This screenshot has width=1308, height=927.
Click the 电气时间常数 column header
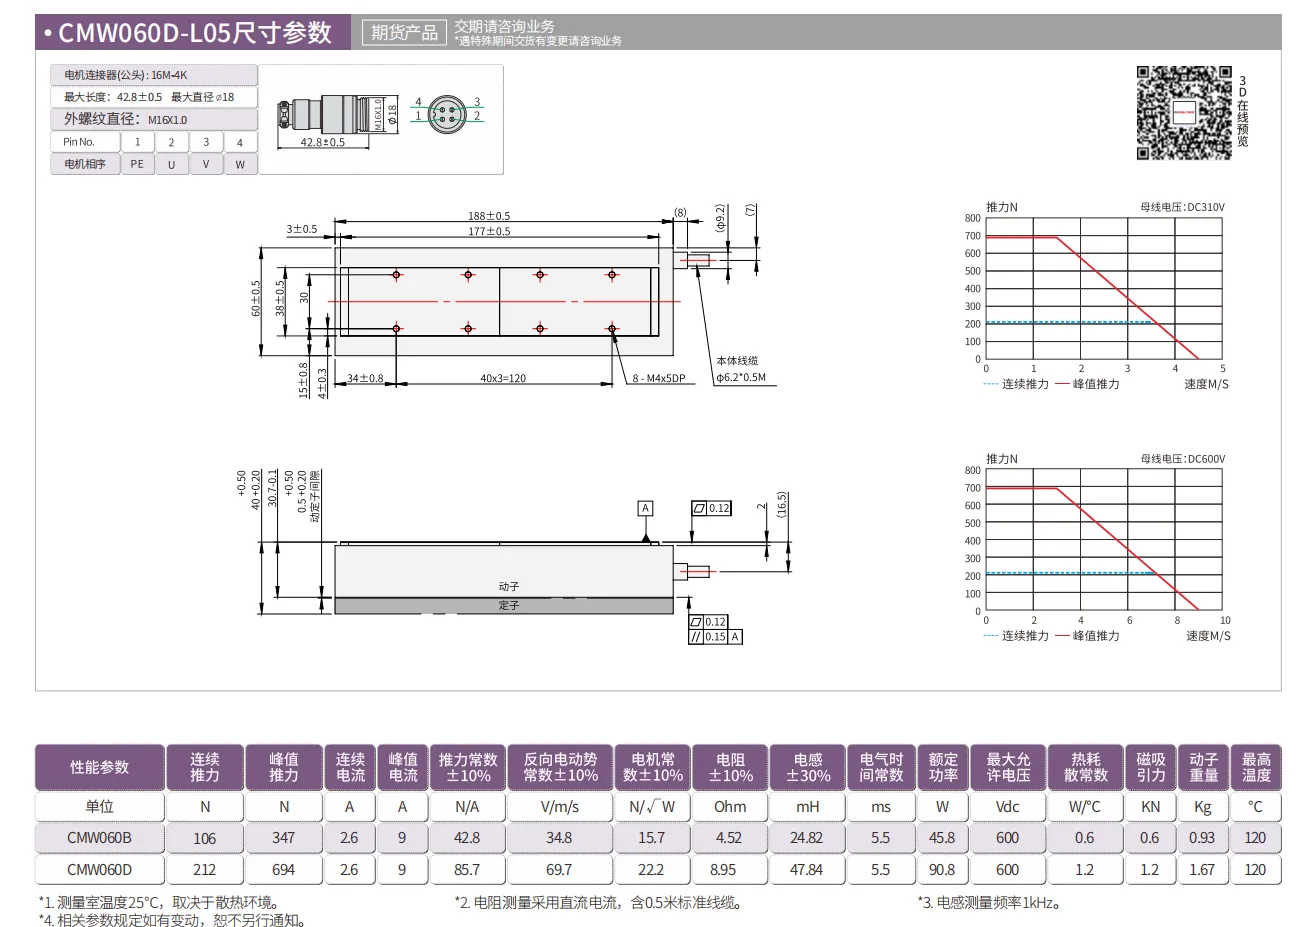click(880, 767)
